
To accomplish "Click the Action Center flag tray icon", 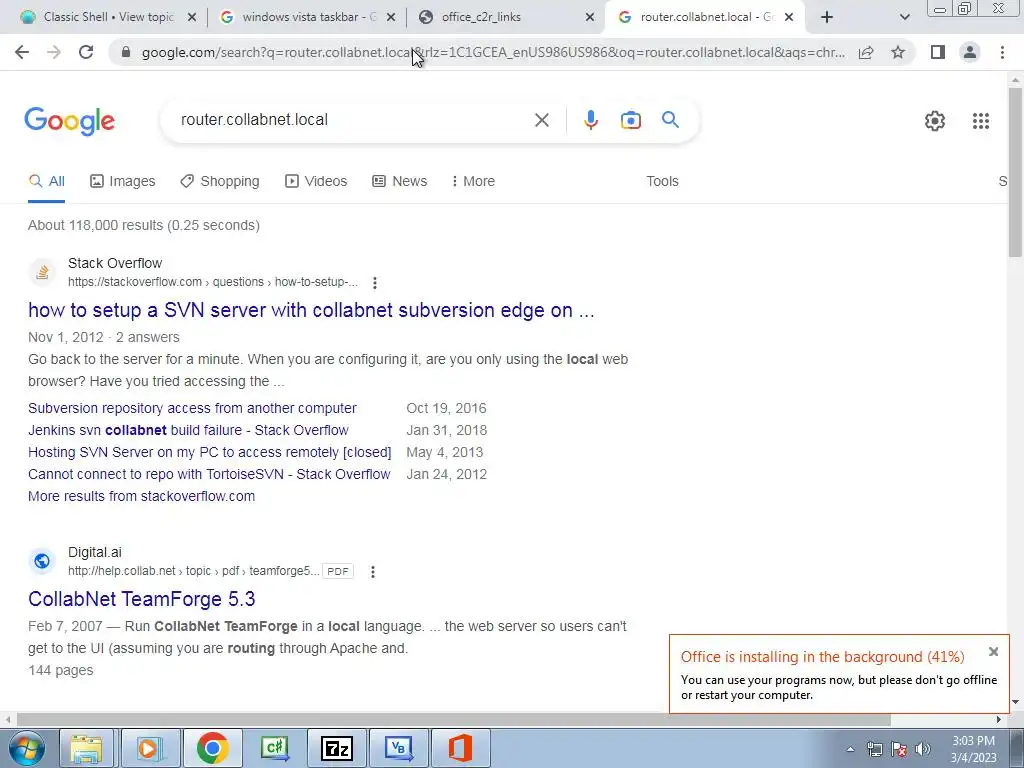I will 899,749.
